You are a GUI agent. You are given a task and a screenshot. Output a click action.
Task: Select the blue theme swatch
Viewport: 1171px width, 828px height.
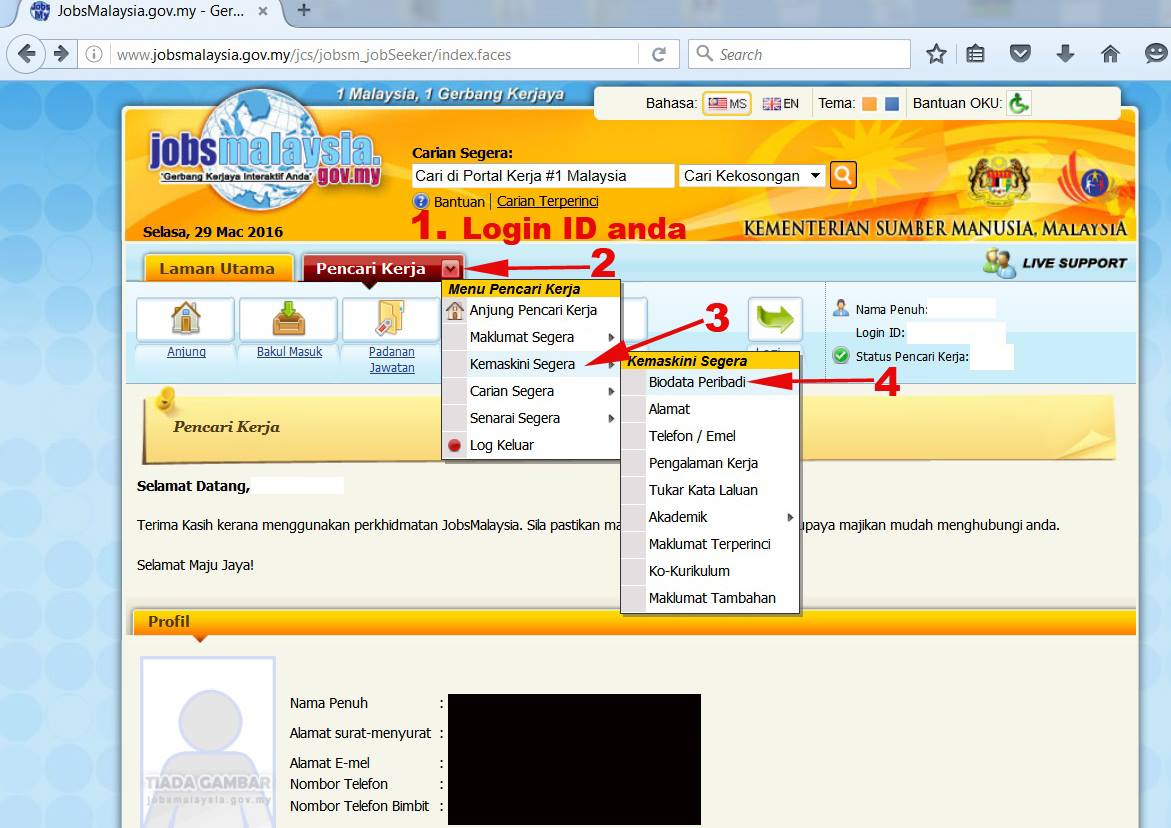pos(892,104)
